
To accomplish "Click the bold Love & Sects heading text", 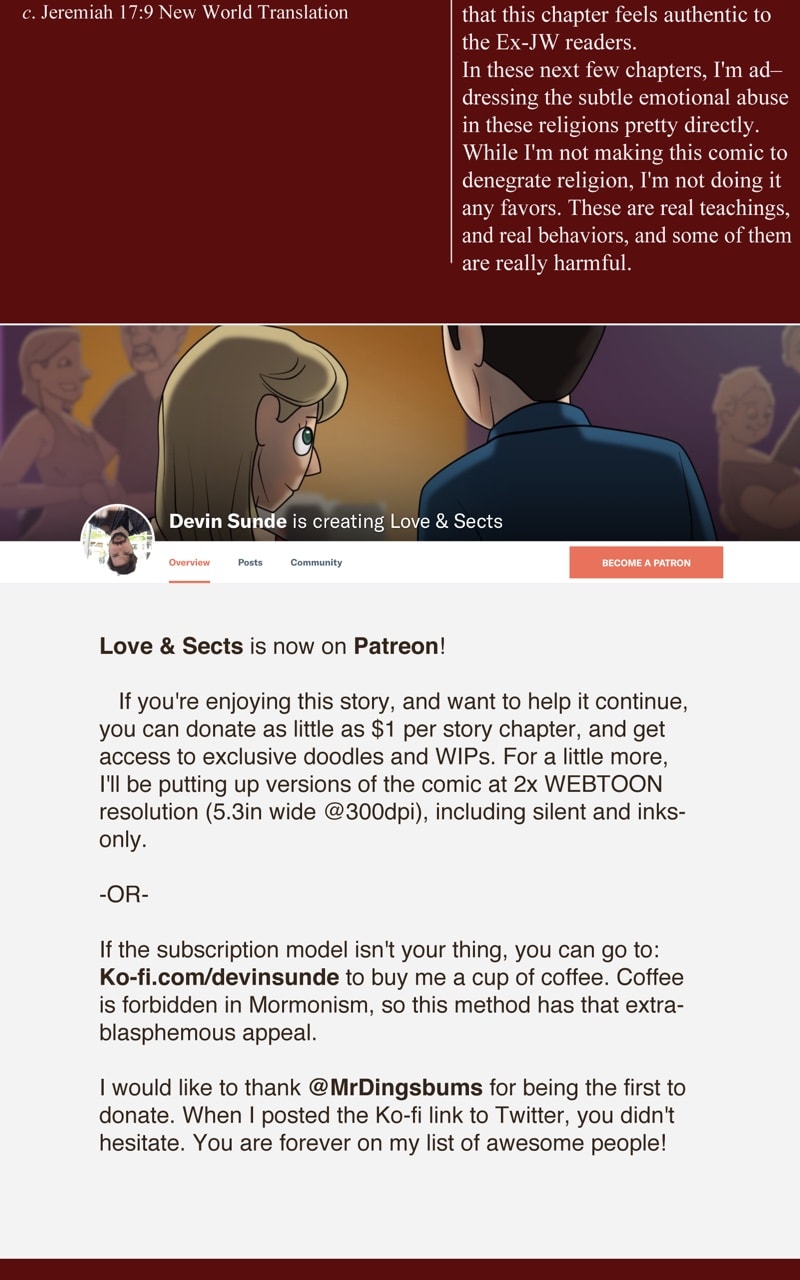I will tap(171, 646).
